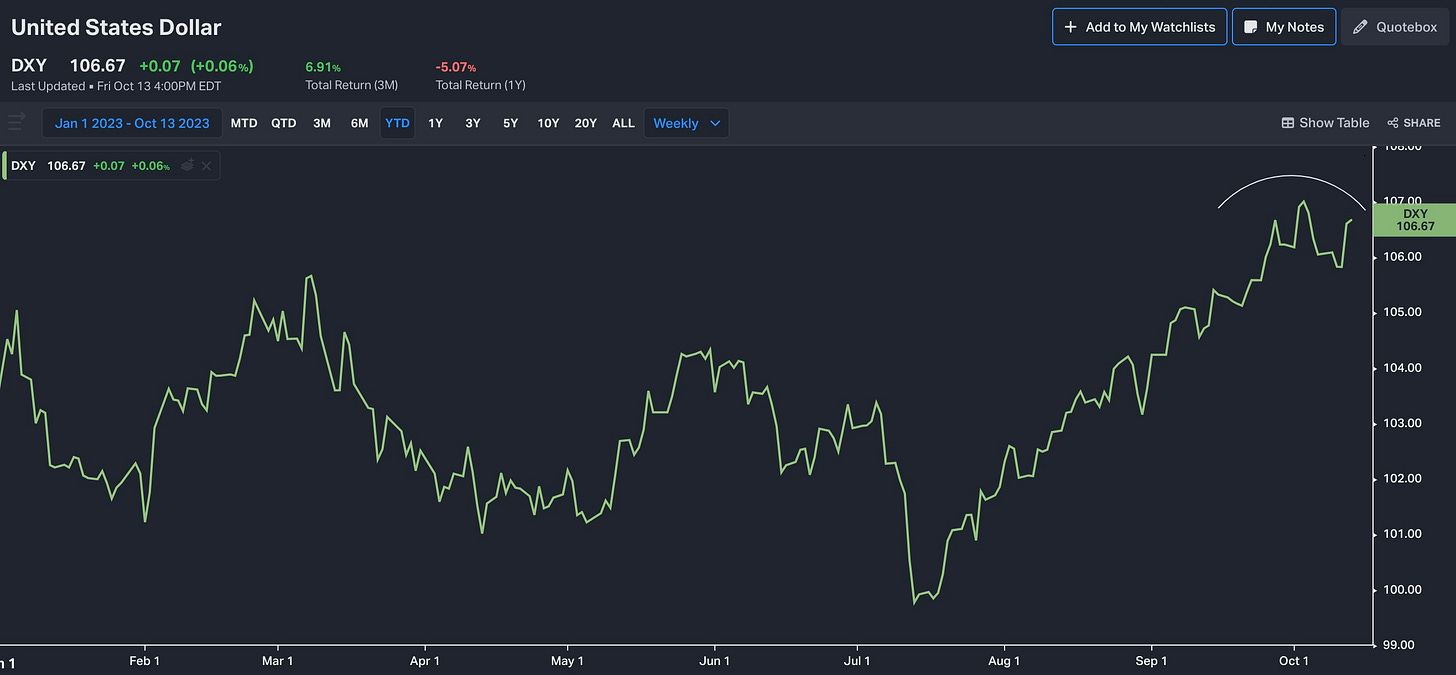Open the Quotebox tool
The width and height of the screenshot is (1456, 675).
1395,27
